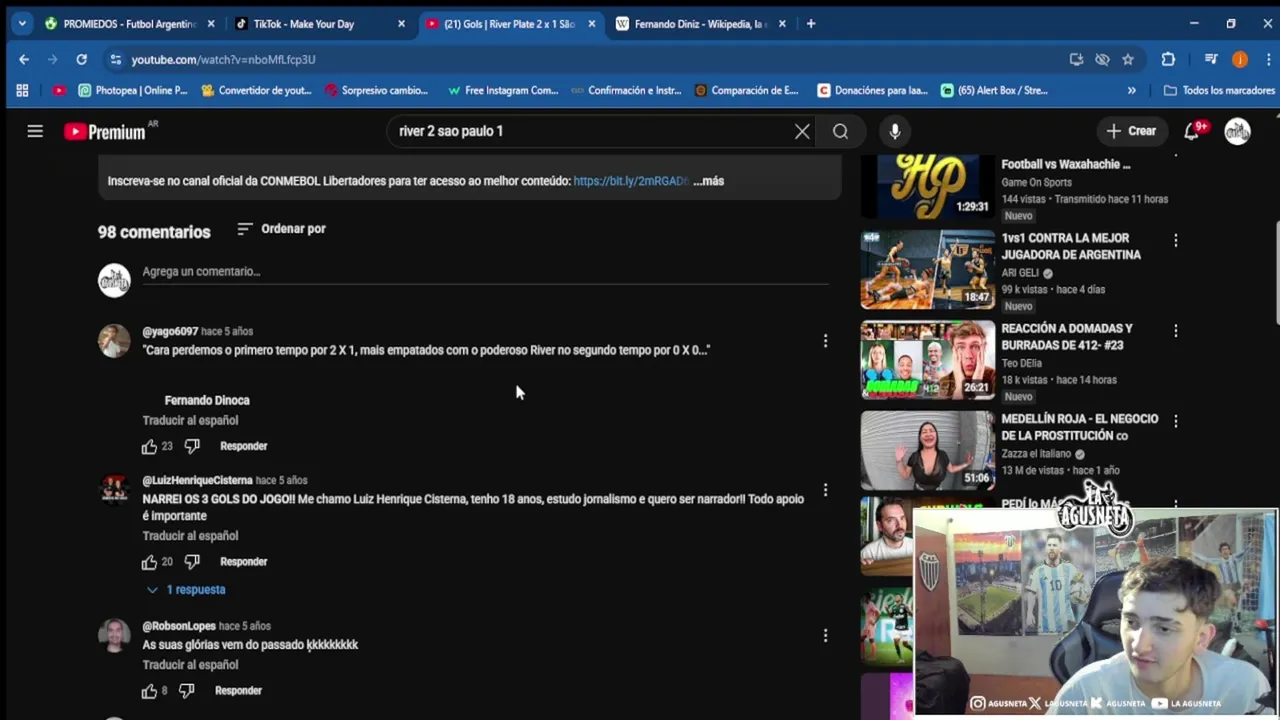Dislike the comment by @RobsonLopes
The width and height of the screenshot is (1280, 720).
click(186, 691)
